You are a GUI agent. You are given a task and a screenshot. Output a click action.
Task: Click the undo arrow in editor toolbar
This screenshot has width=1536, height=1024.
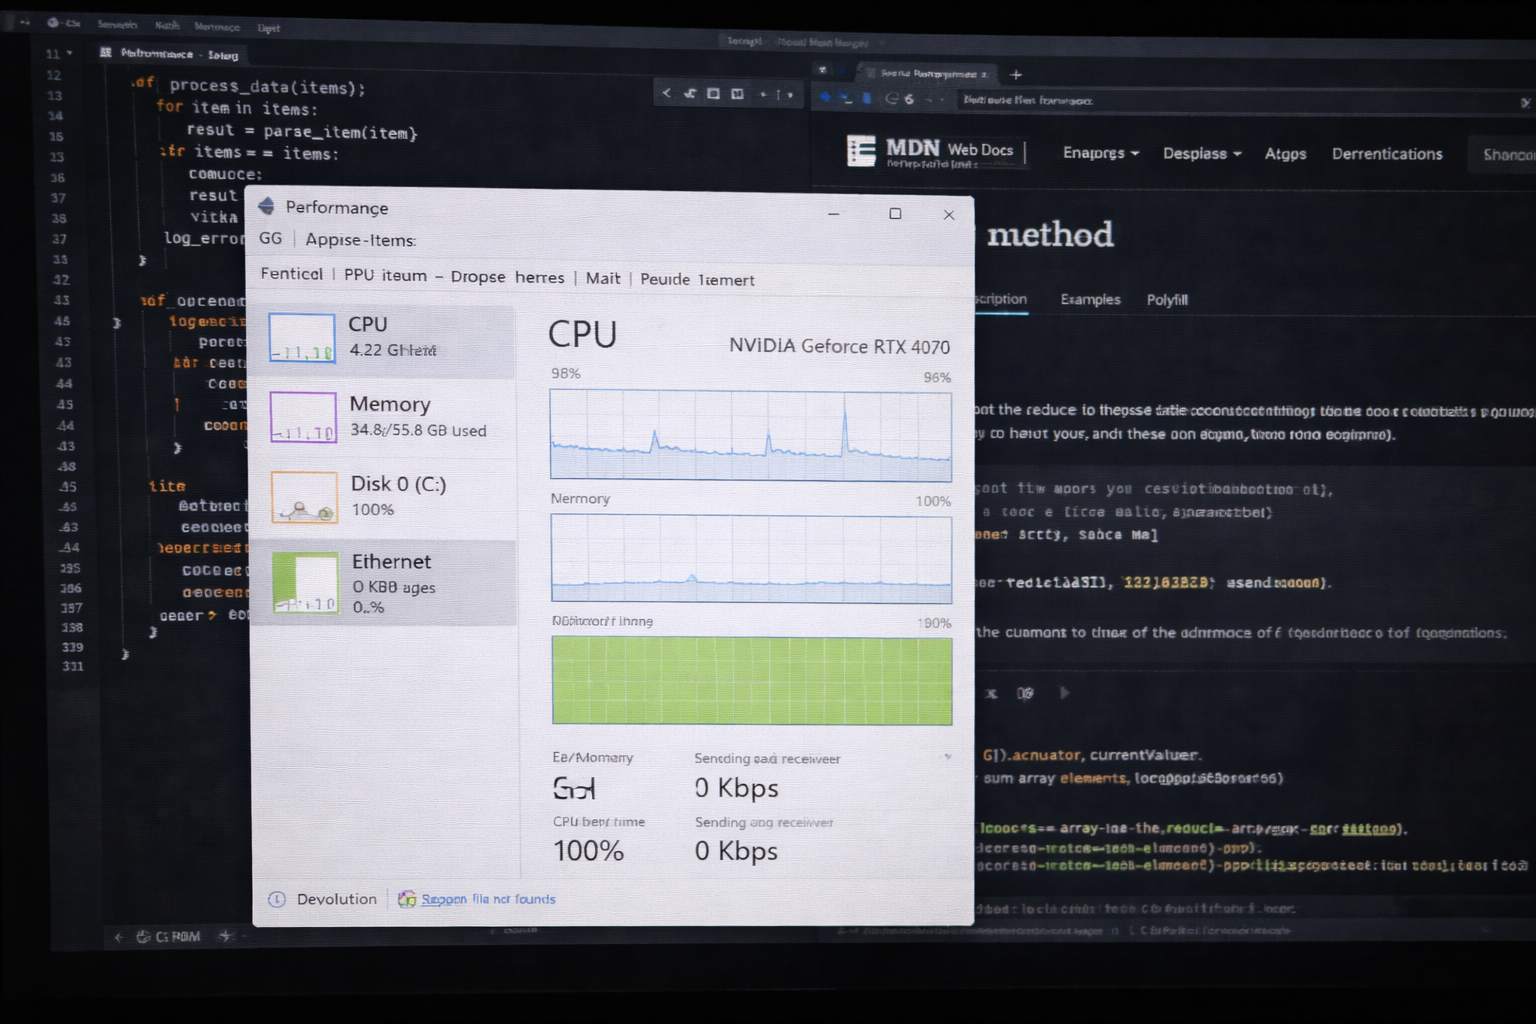click(690, 94)
